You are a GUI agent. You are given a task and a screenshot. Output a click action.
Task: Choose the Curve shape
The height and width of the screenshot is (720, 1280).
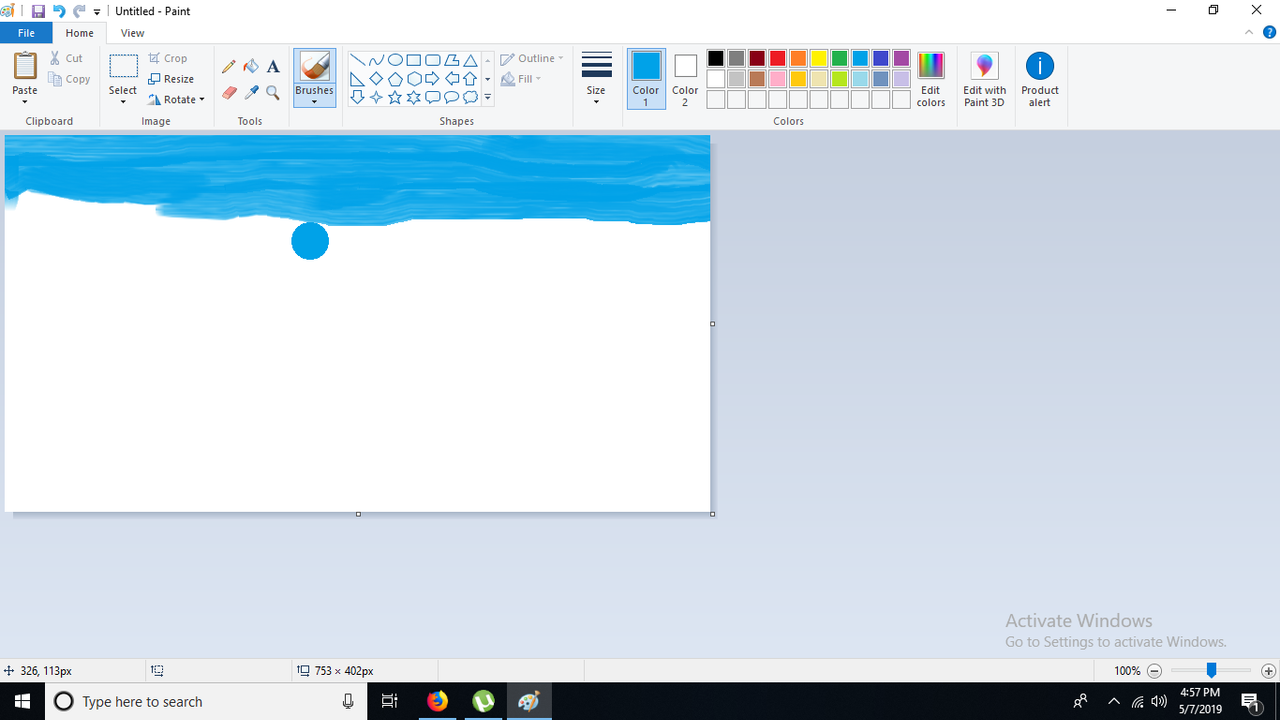pos(376,60)
